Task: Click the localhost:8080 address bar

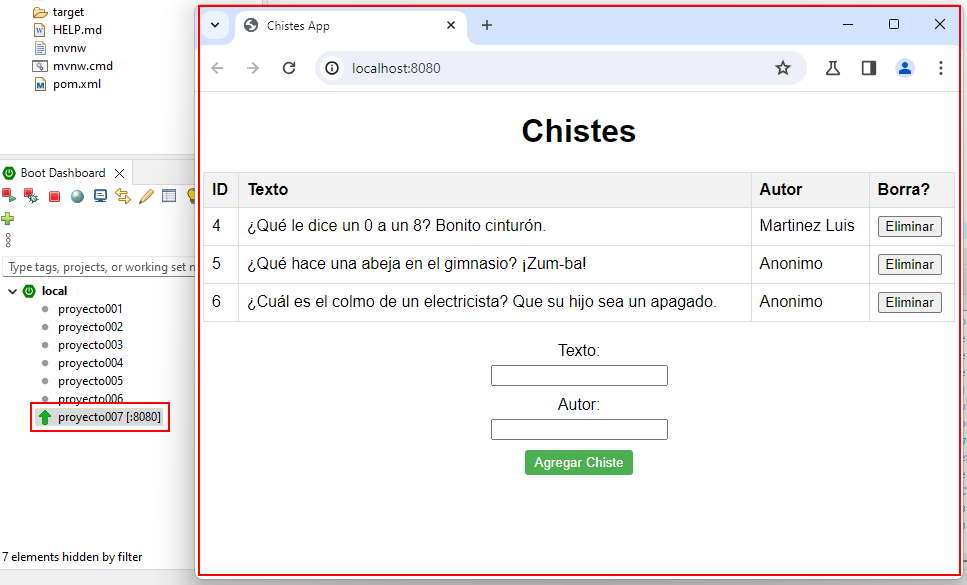Action: [561, 68]
